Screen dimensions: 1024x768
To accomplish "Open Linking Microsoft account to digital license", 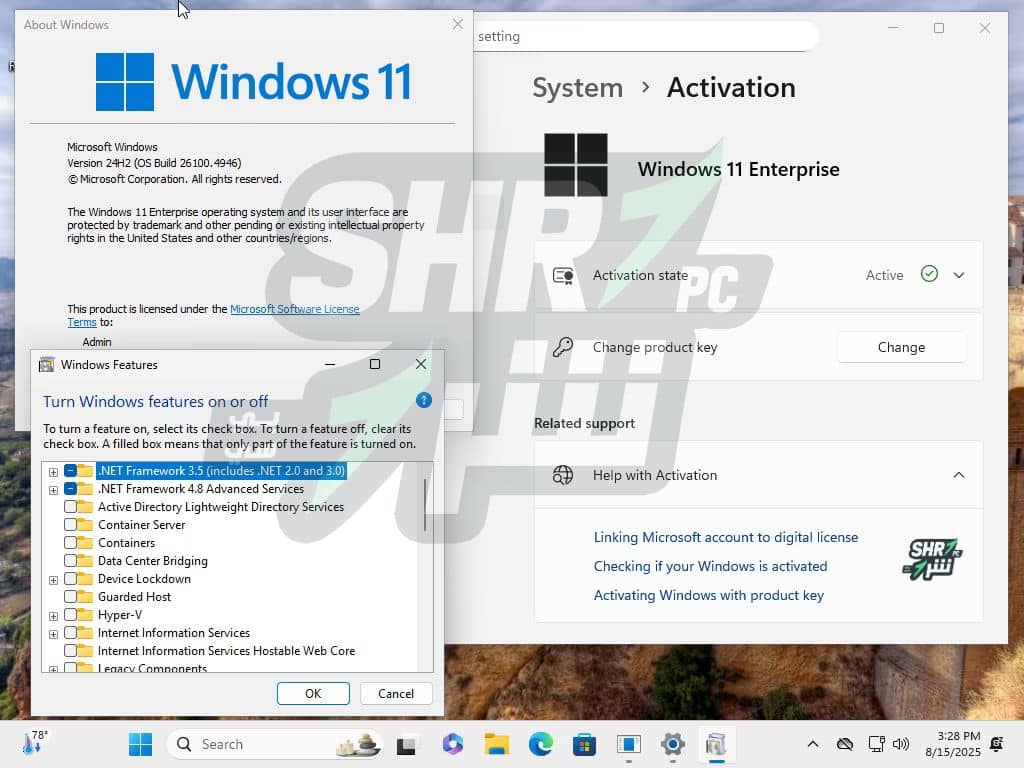I will click(x=726, y=537).
